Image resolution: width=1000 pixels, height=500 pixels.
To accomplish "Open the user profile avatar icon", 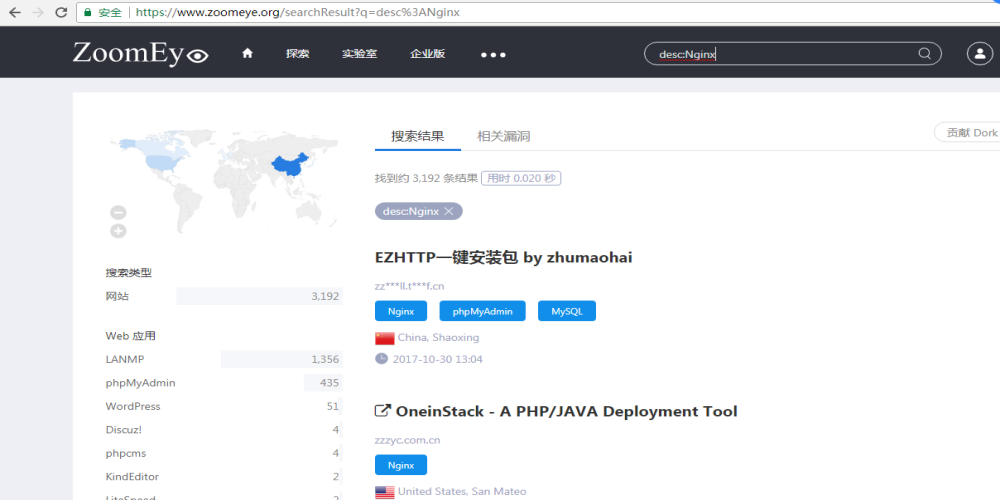I will point(980,54).
